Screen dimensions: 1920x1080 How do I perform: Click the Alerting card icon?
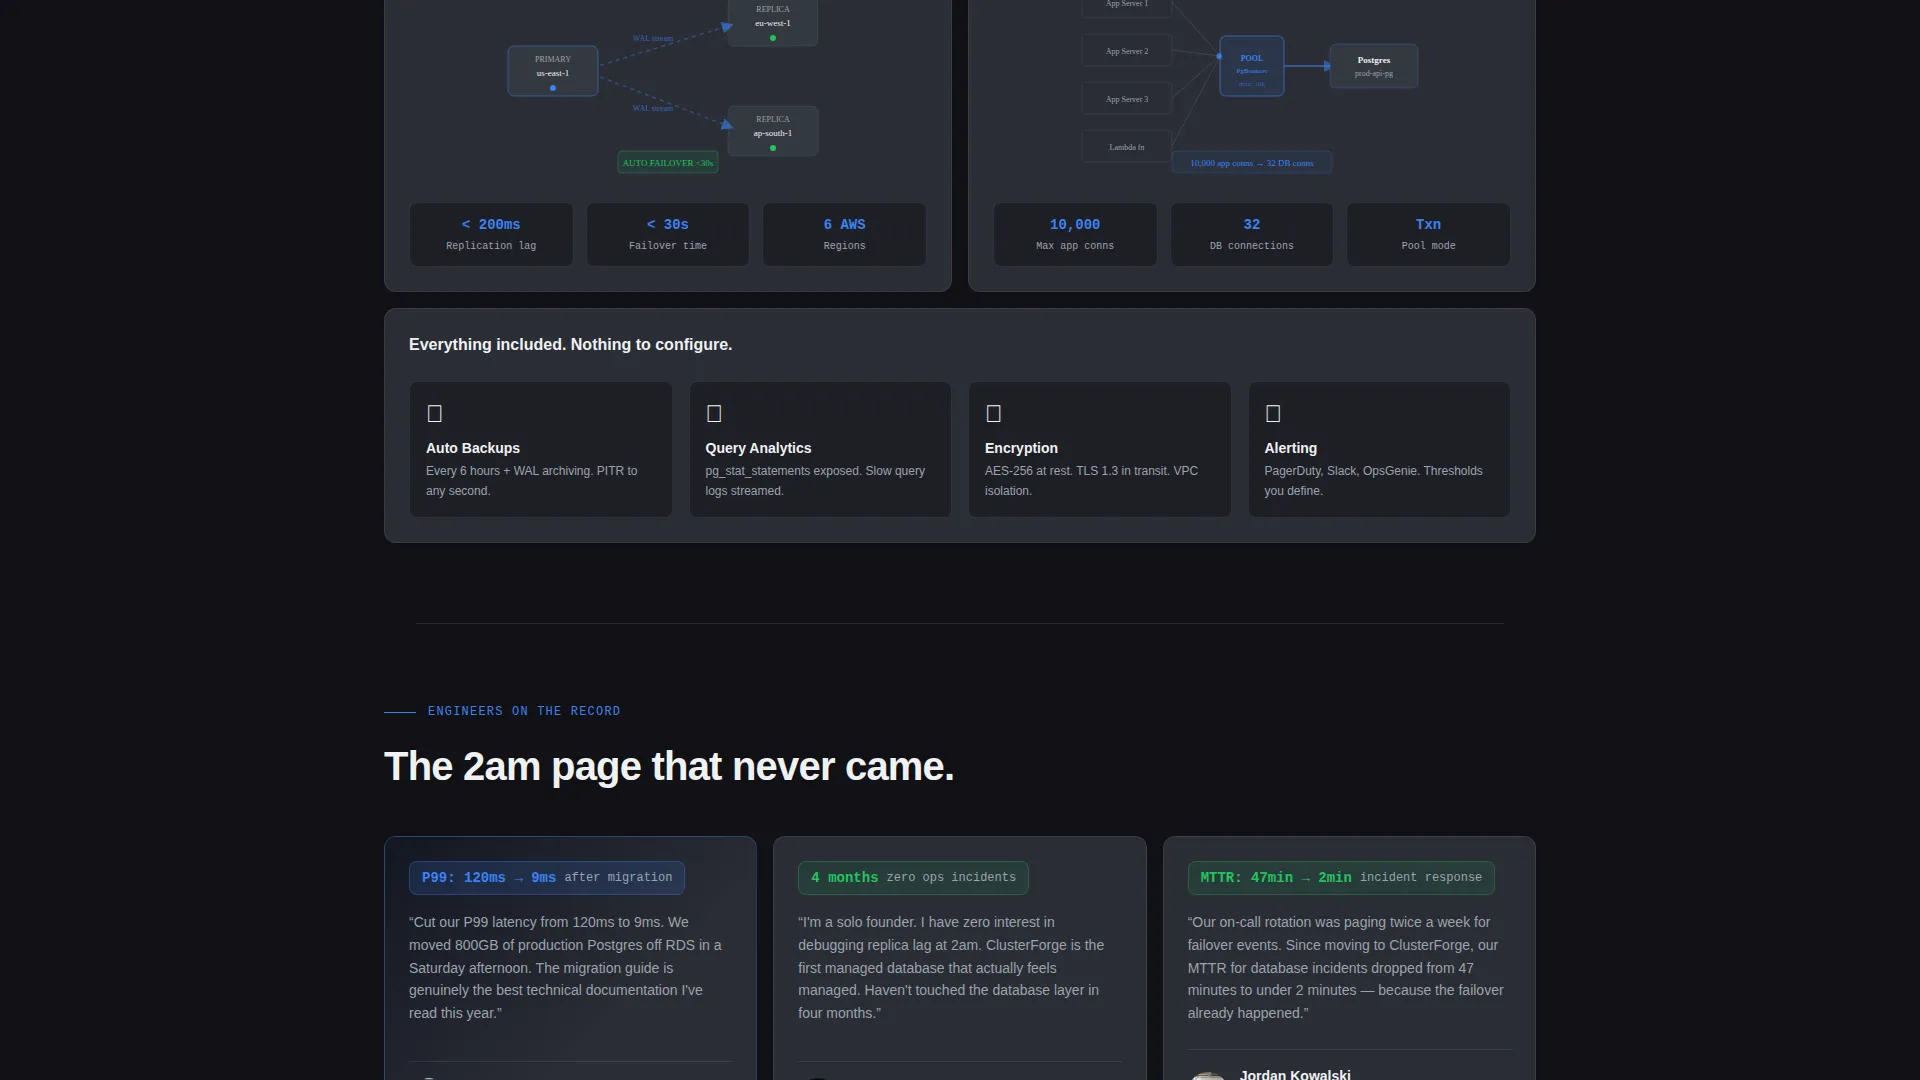click(x=1273, y=414)
